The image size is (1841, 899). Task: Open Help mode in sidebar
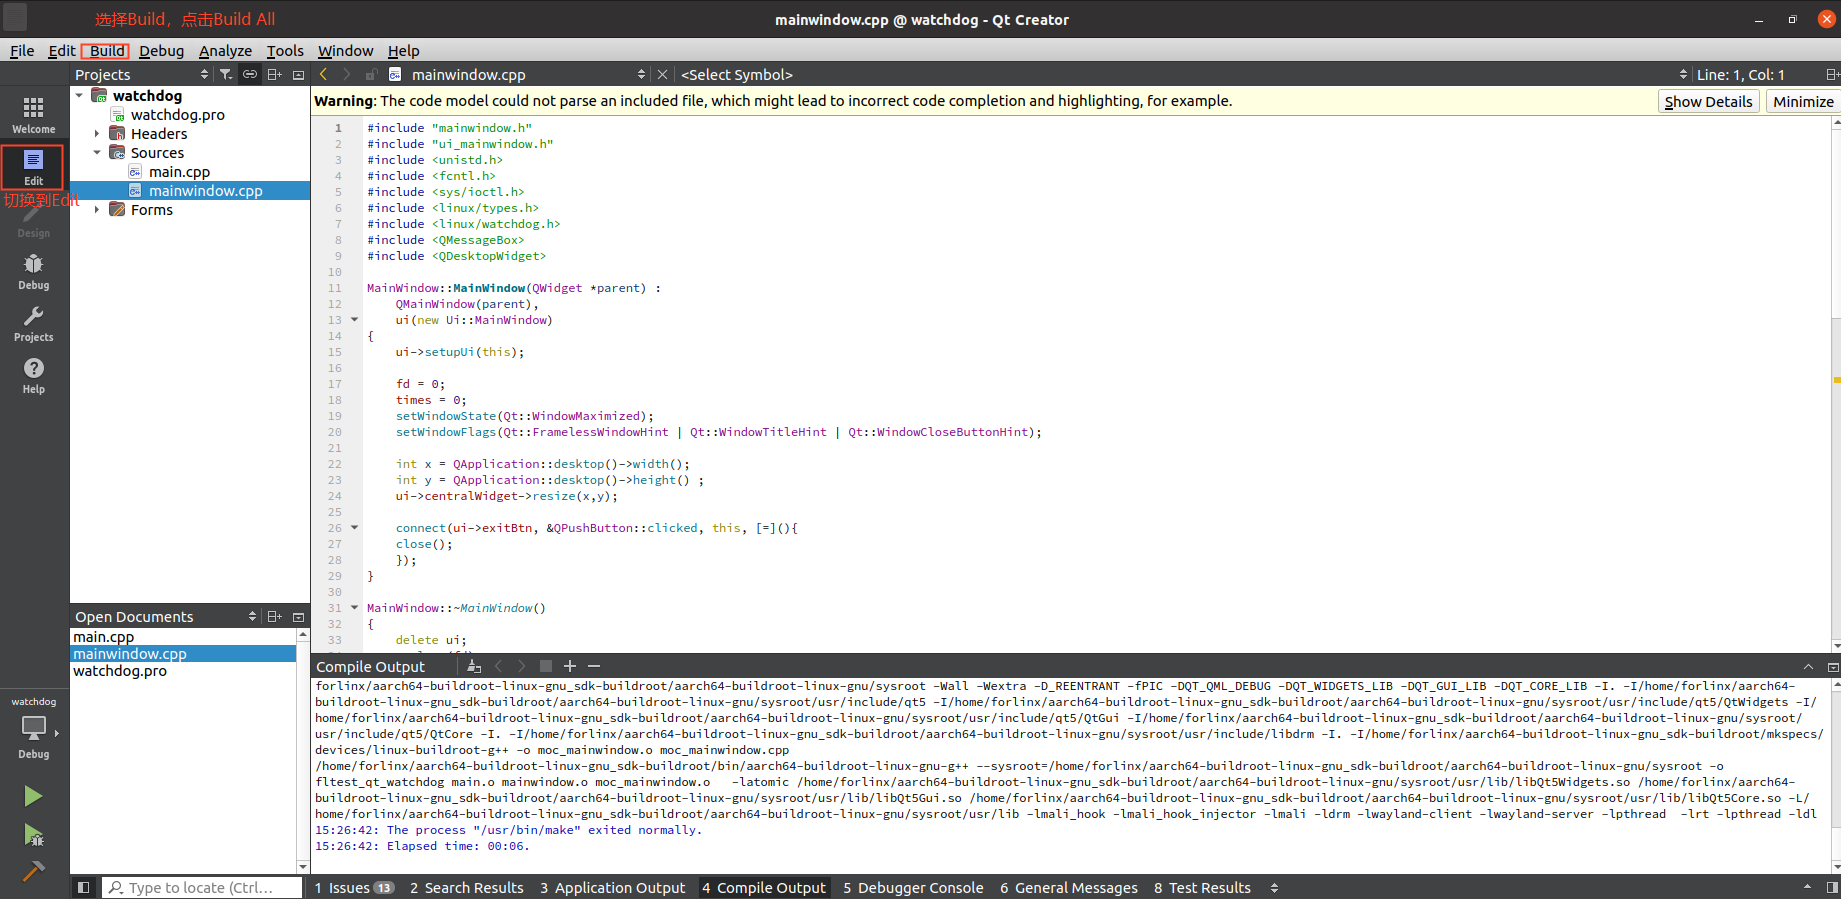(x=33, y=374)
